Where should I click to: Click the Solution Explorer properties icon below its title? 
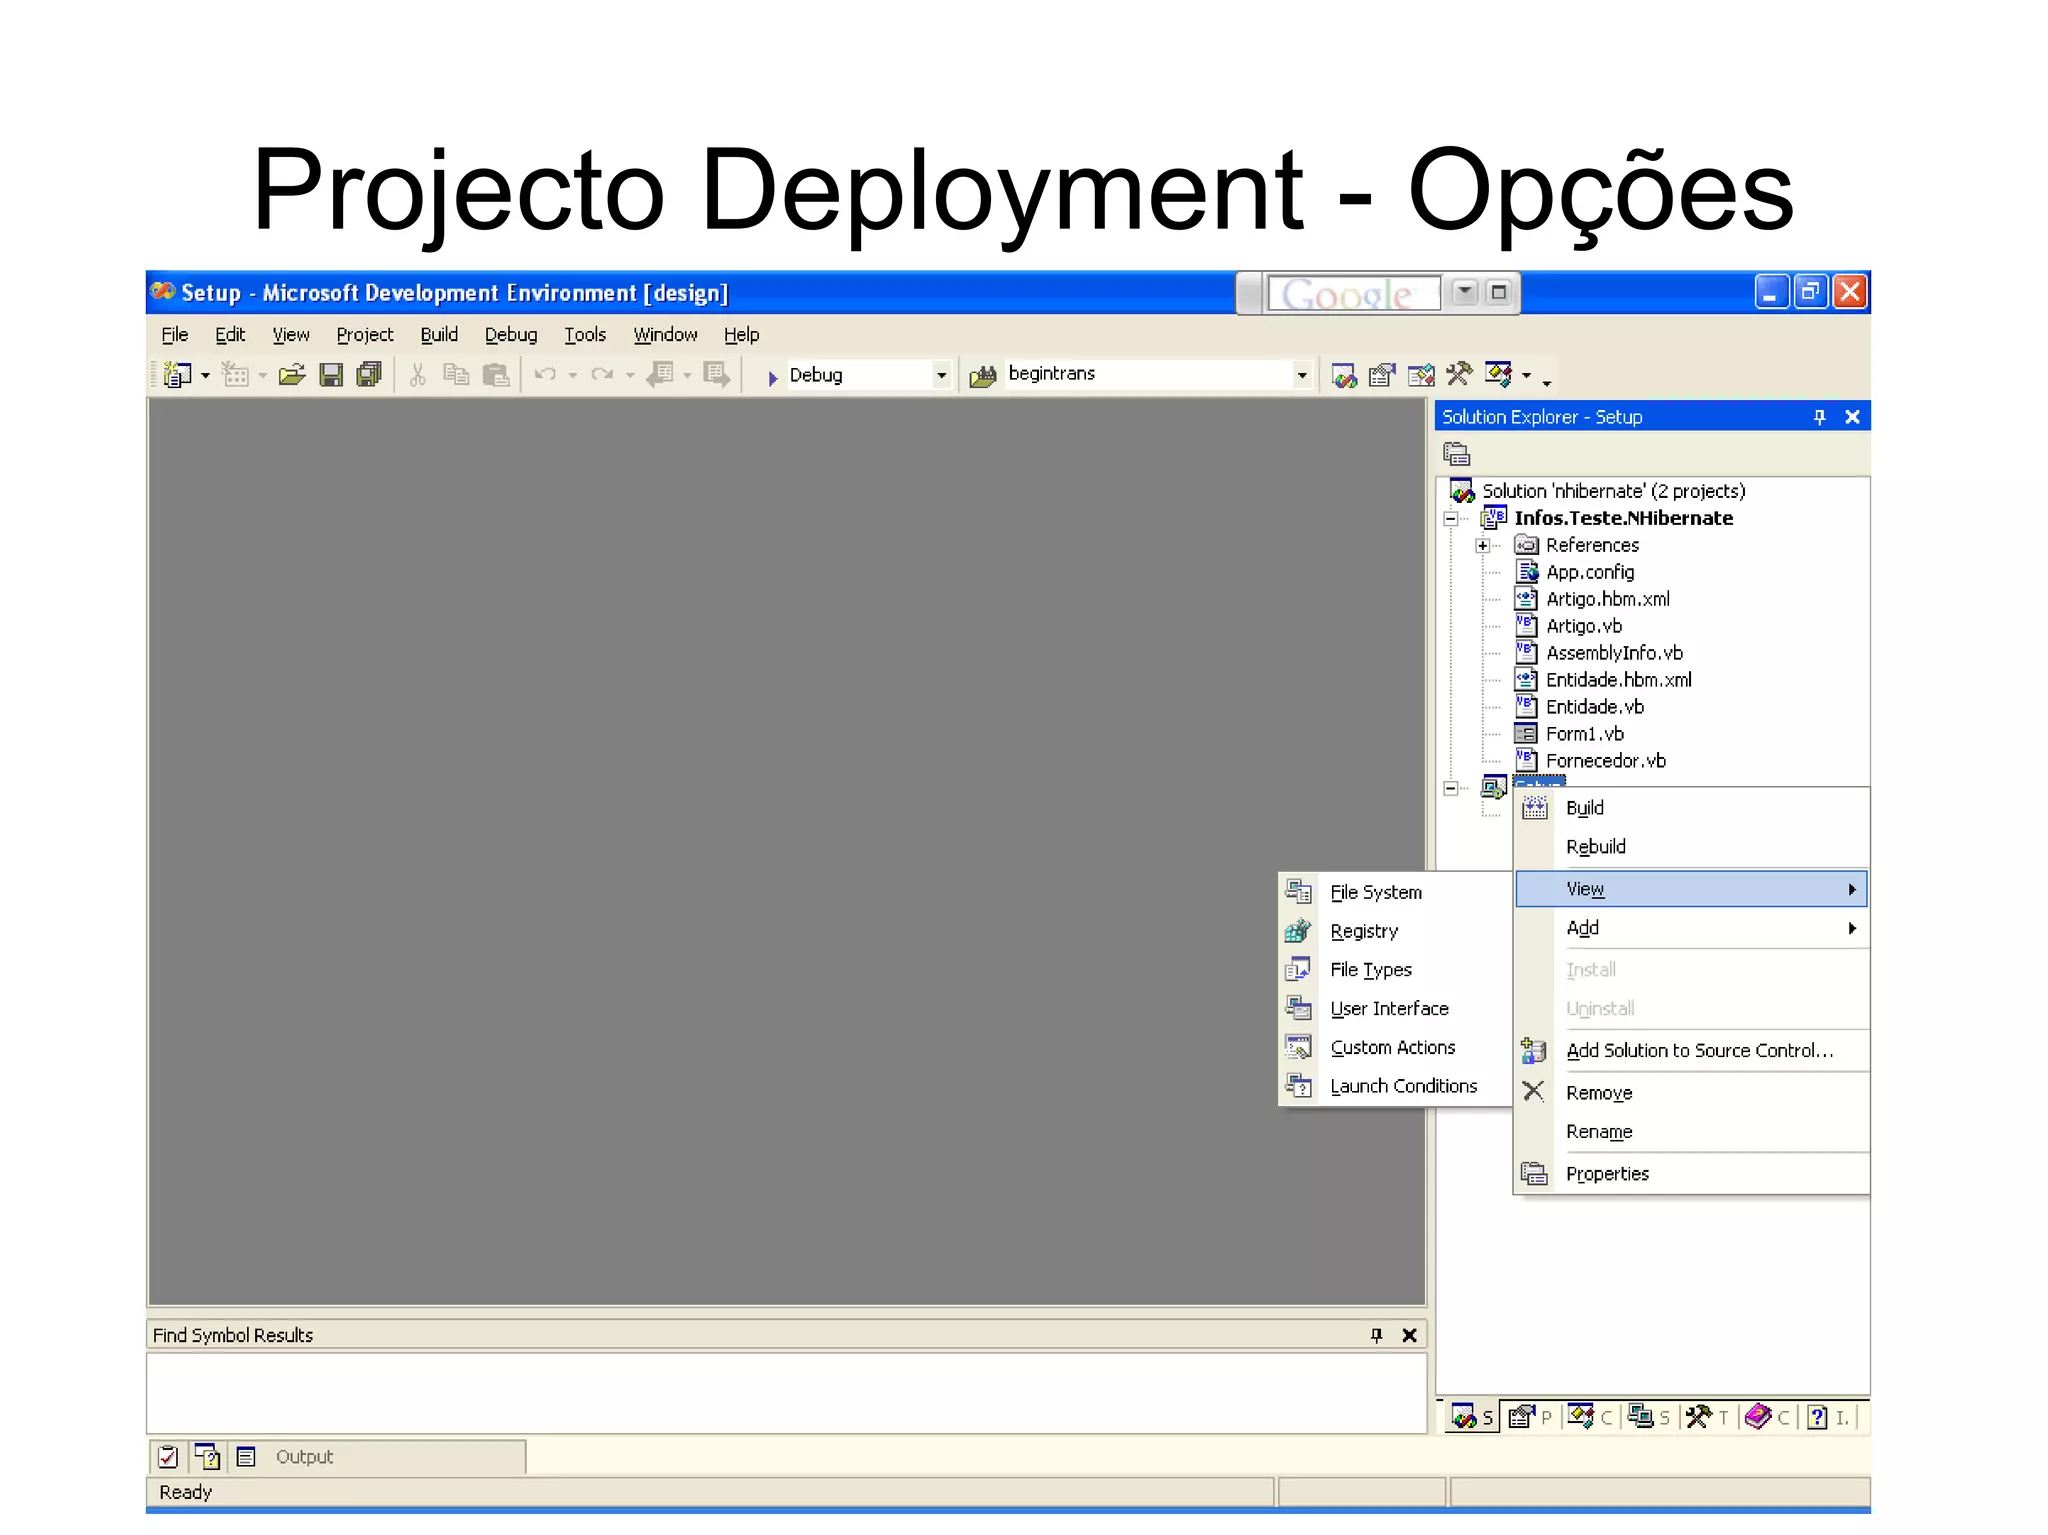click(1457, 454)
